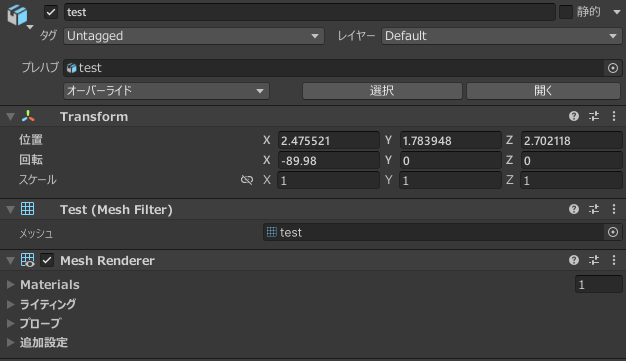Collapse the Transform component
This screenshot has height=361, width=626.
click(x=10, y=117)
